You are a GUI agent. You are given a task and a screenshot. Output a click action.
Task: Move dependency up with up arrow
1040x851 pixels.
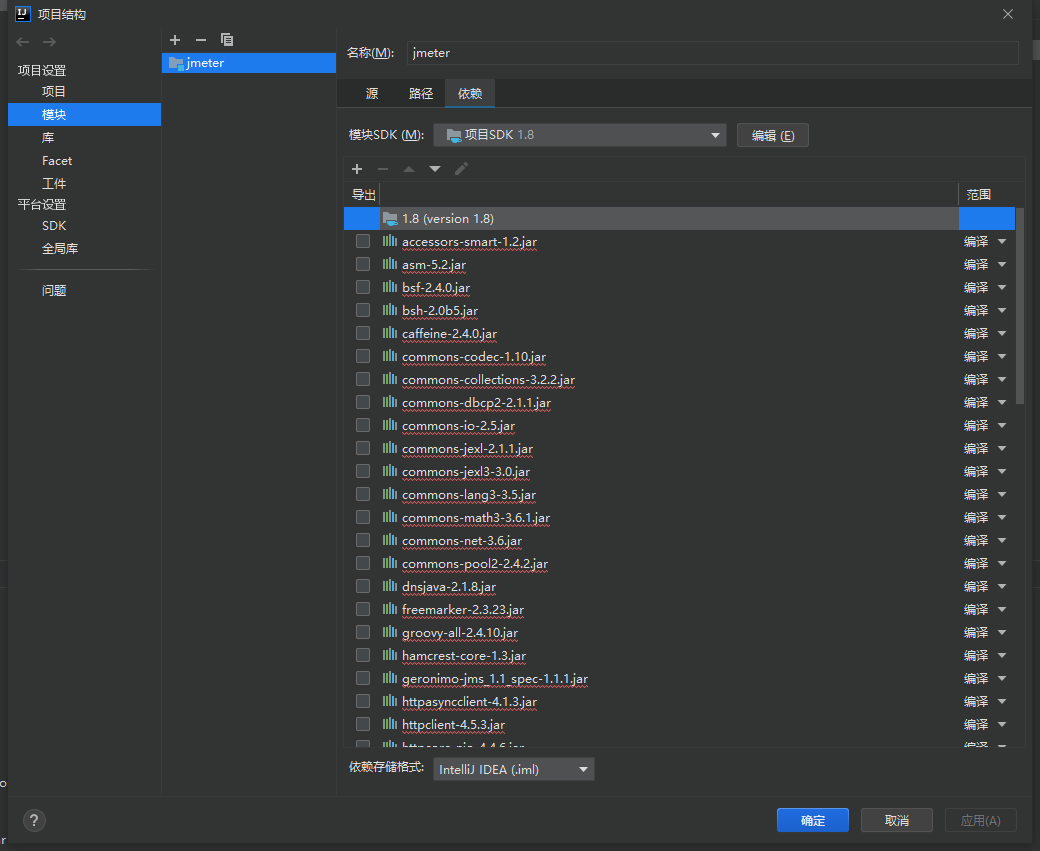click(409, 169)
